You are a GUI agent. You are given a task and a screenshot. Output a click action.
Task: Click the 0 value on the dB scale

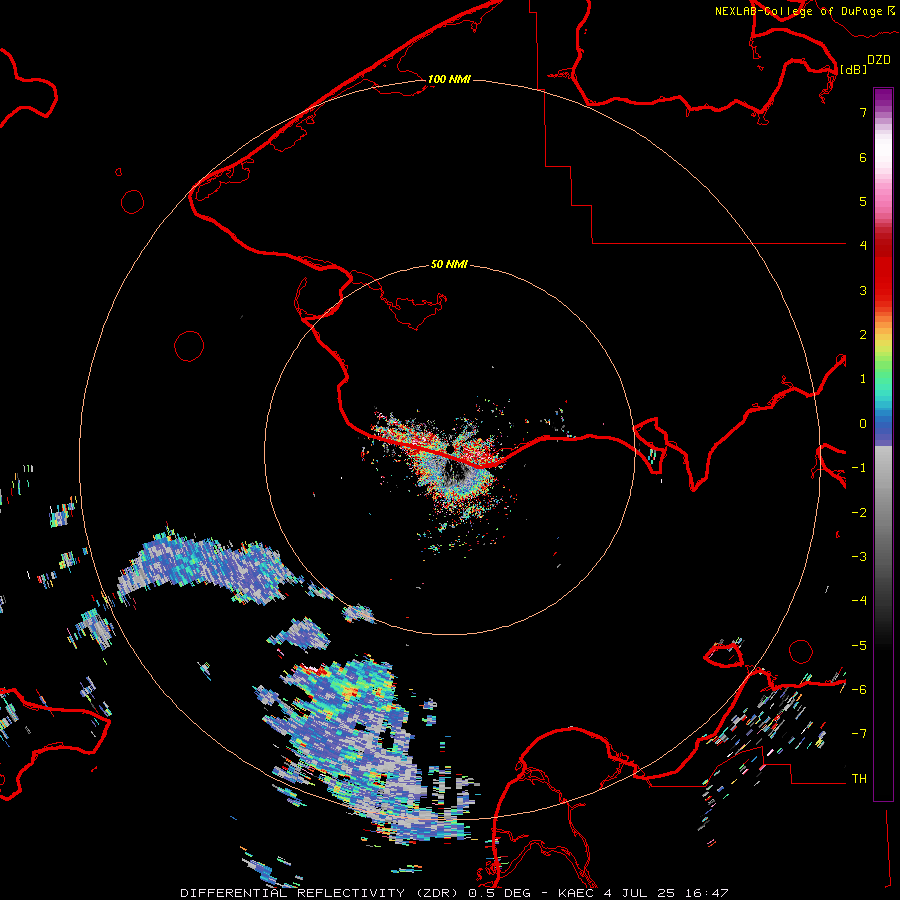coord(863,424)
